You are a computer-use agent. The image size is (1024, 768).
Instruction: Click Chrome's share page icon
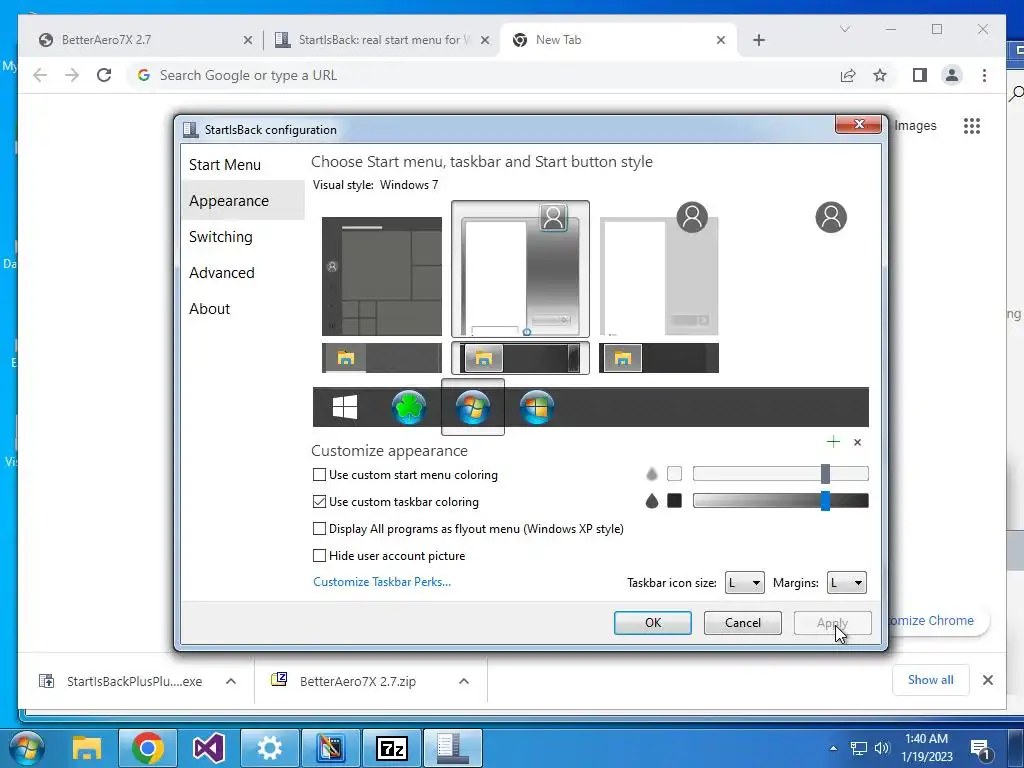(x=848, y=75)
